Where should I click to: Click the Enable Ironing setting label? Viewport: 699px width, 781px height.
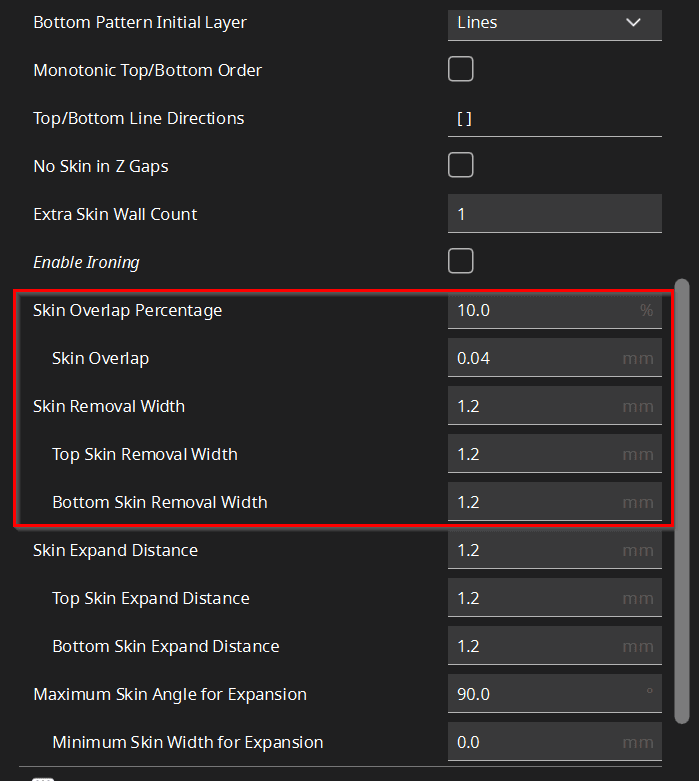click(x=86, y=262)
